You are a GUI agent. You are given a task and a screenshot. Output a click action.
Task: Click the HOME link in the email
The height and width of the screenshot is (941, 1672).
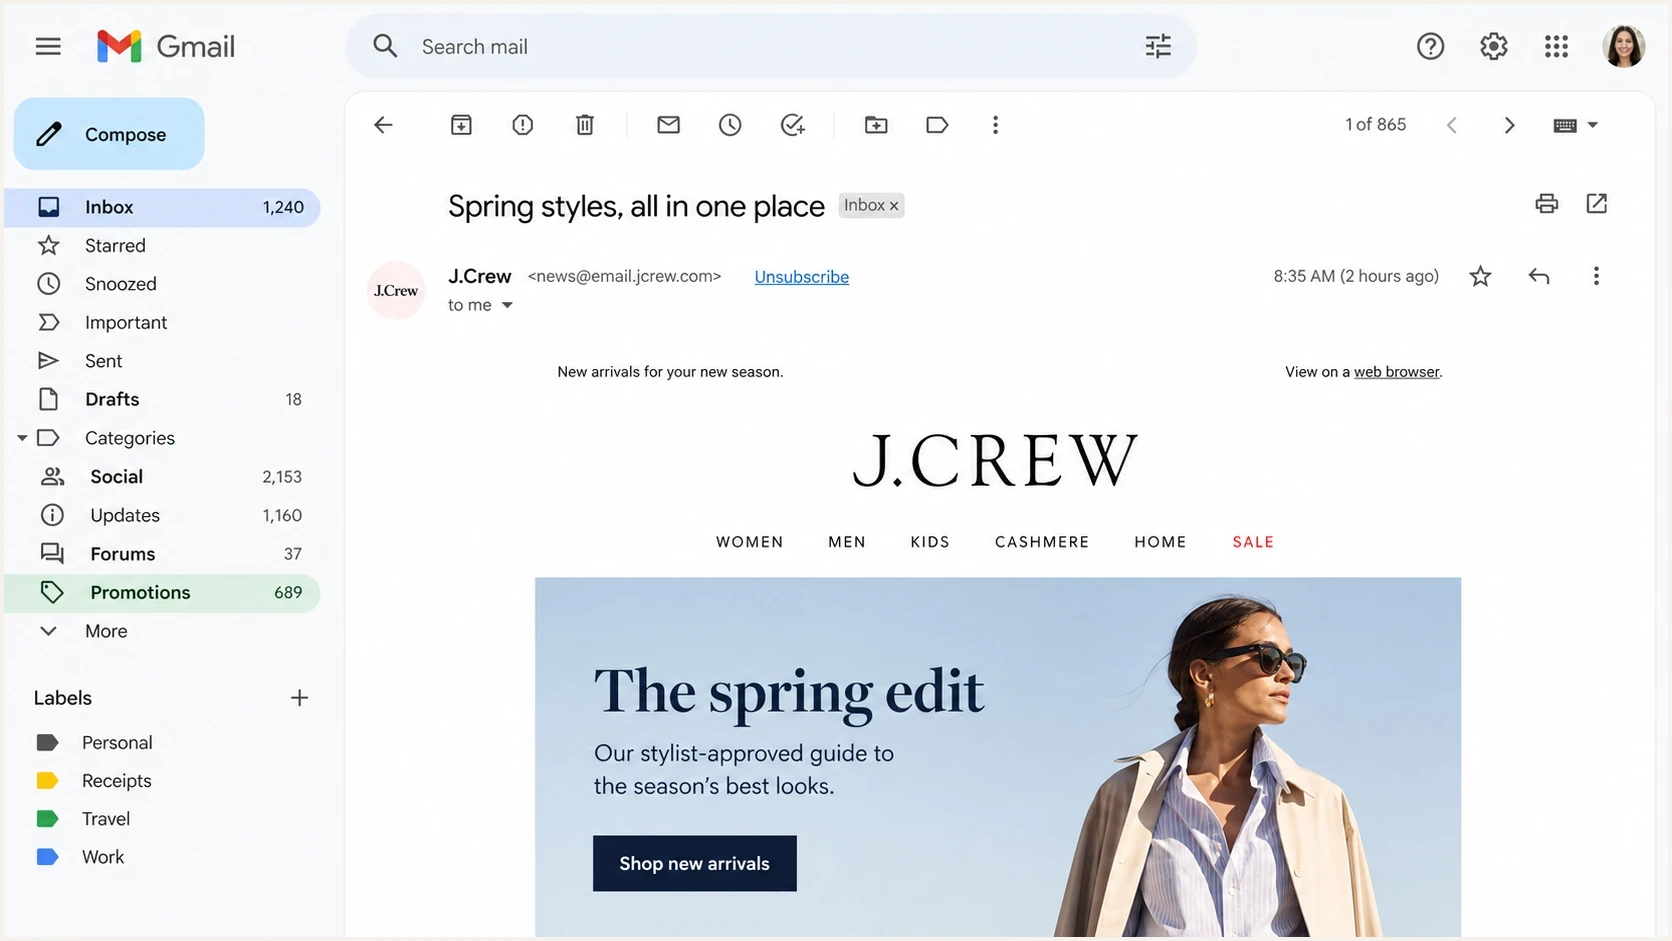[1160, 542]
